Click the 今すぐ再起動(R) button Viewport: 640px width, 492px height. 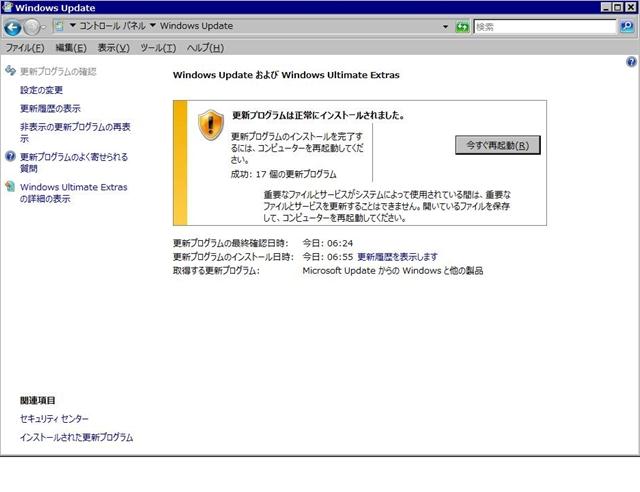pos(498,145)
